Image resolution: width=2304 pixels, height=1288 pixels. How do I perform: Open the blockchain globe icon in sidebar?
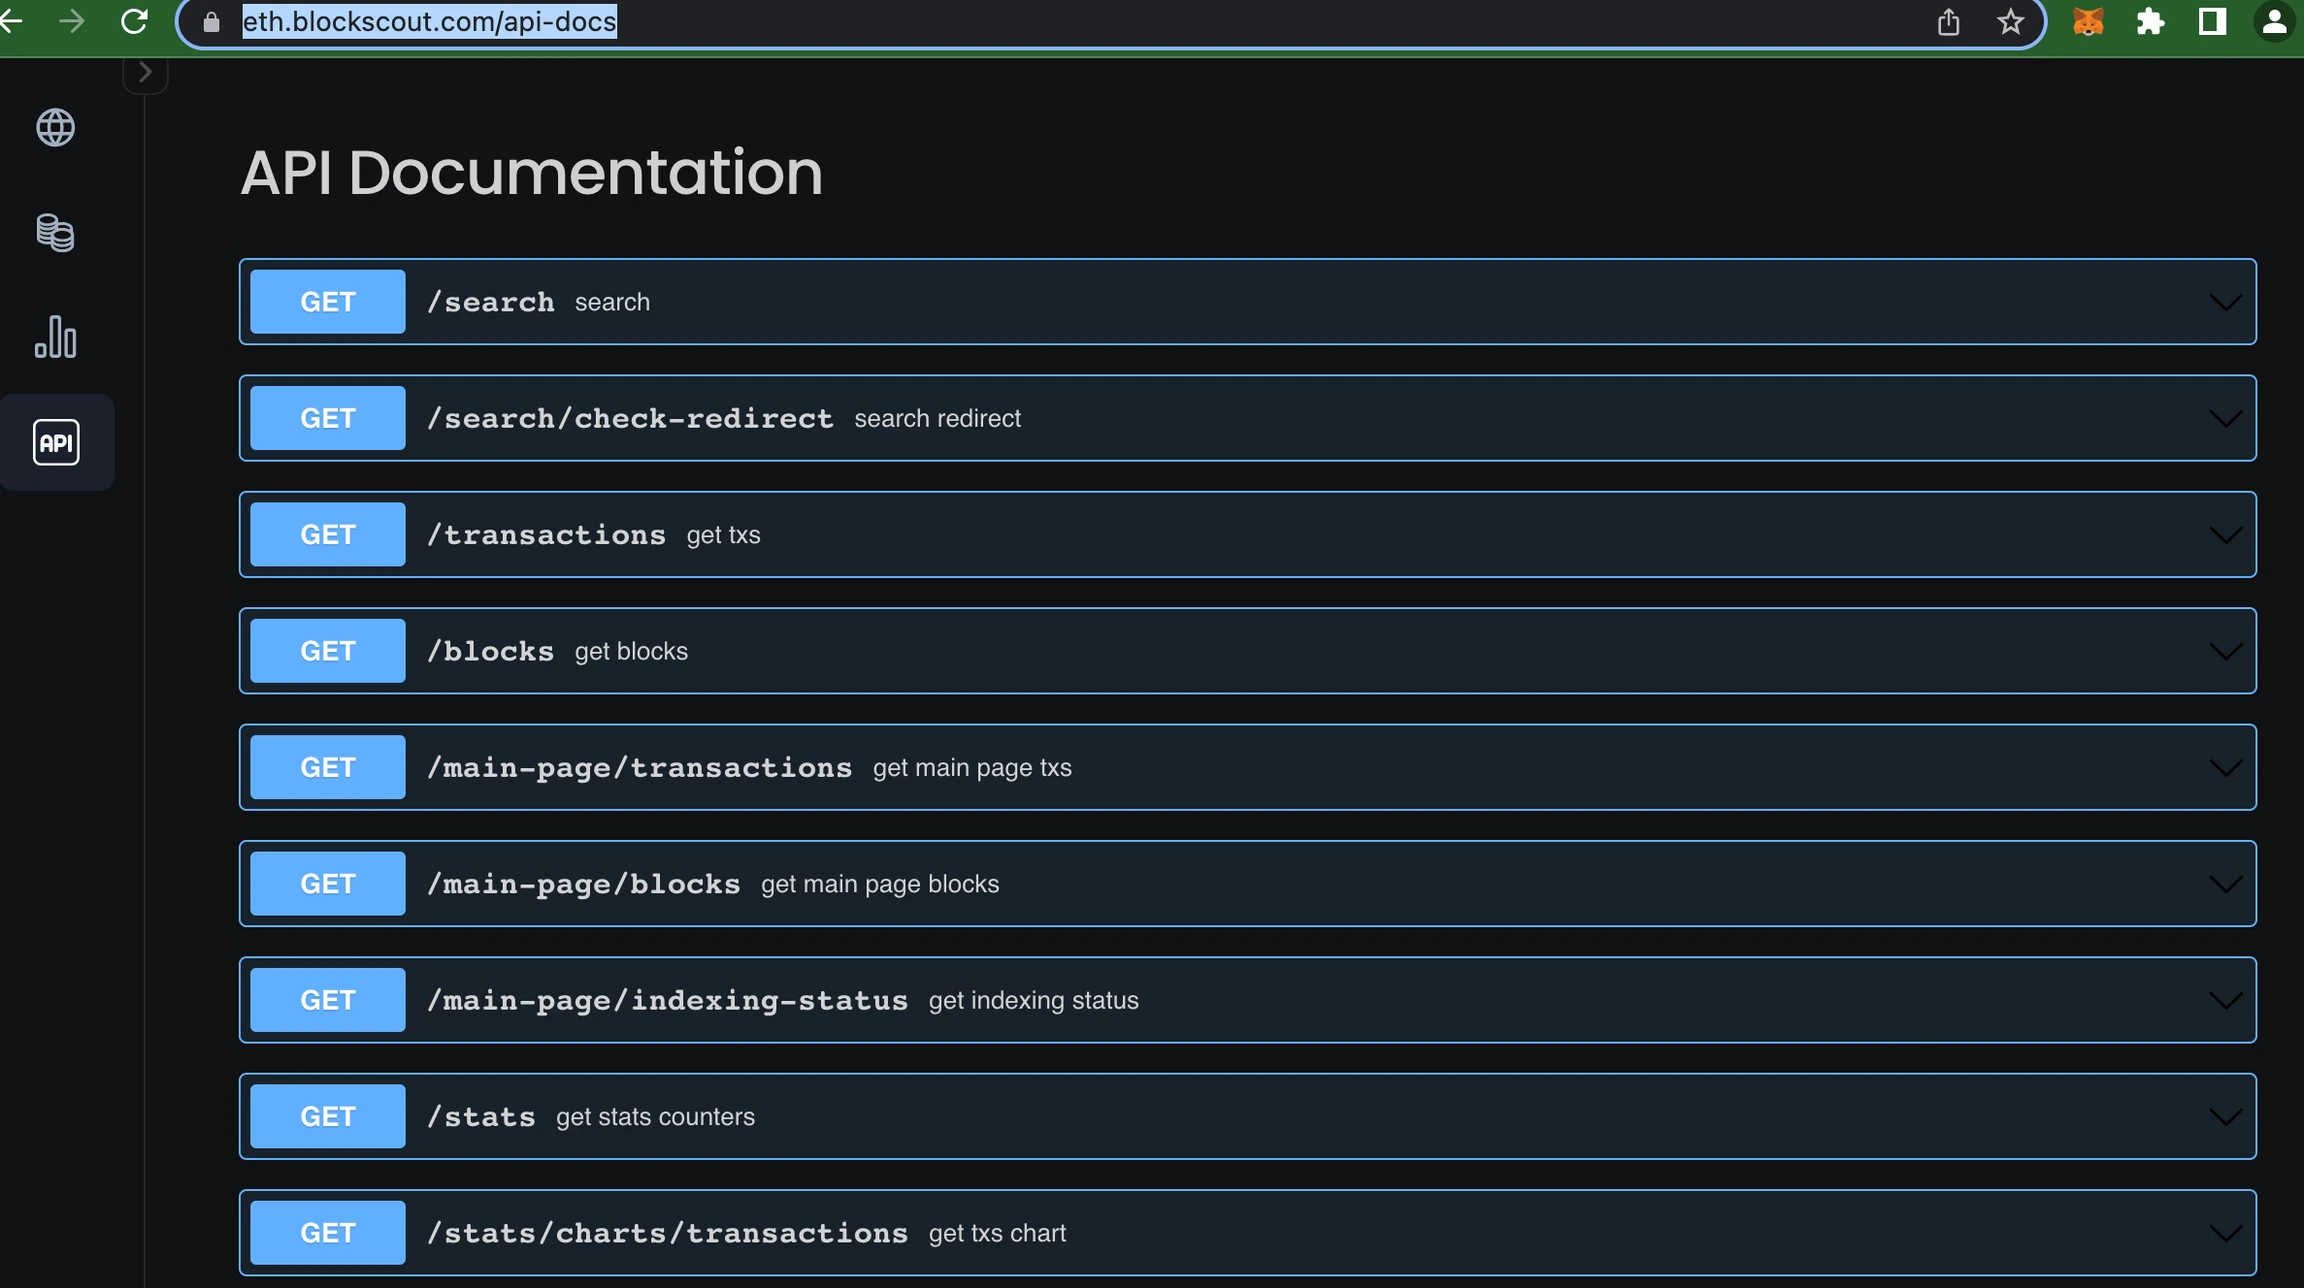55,127
